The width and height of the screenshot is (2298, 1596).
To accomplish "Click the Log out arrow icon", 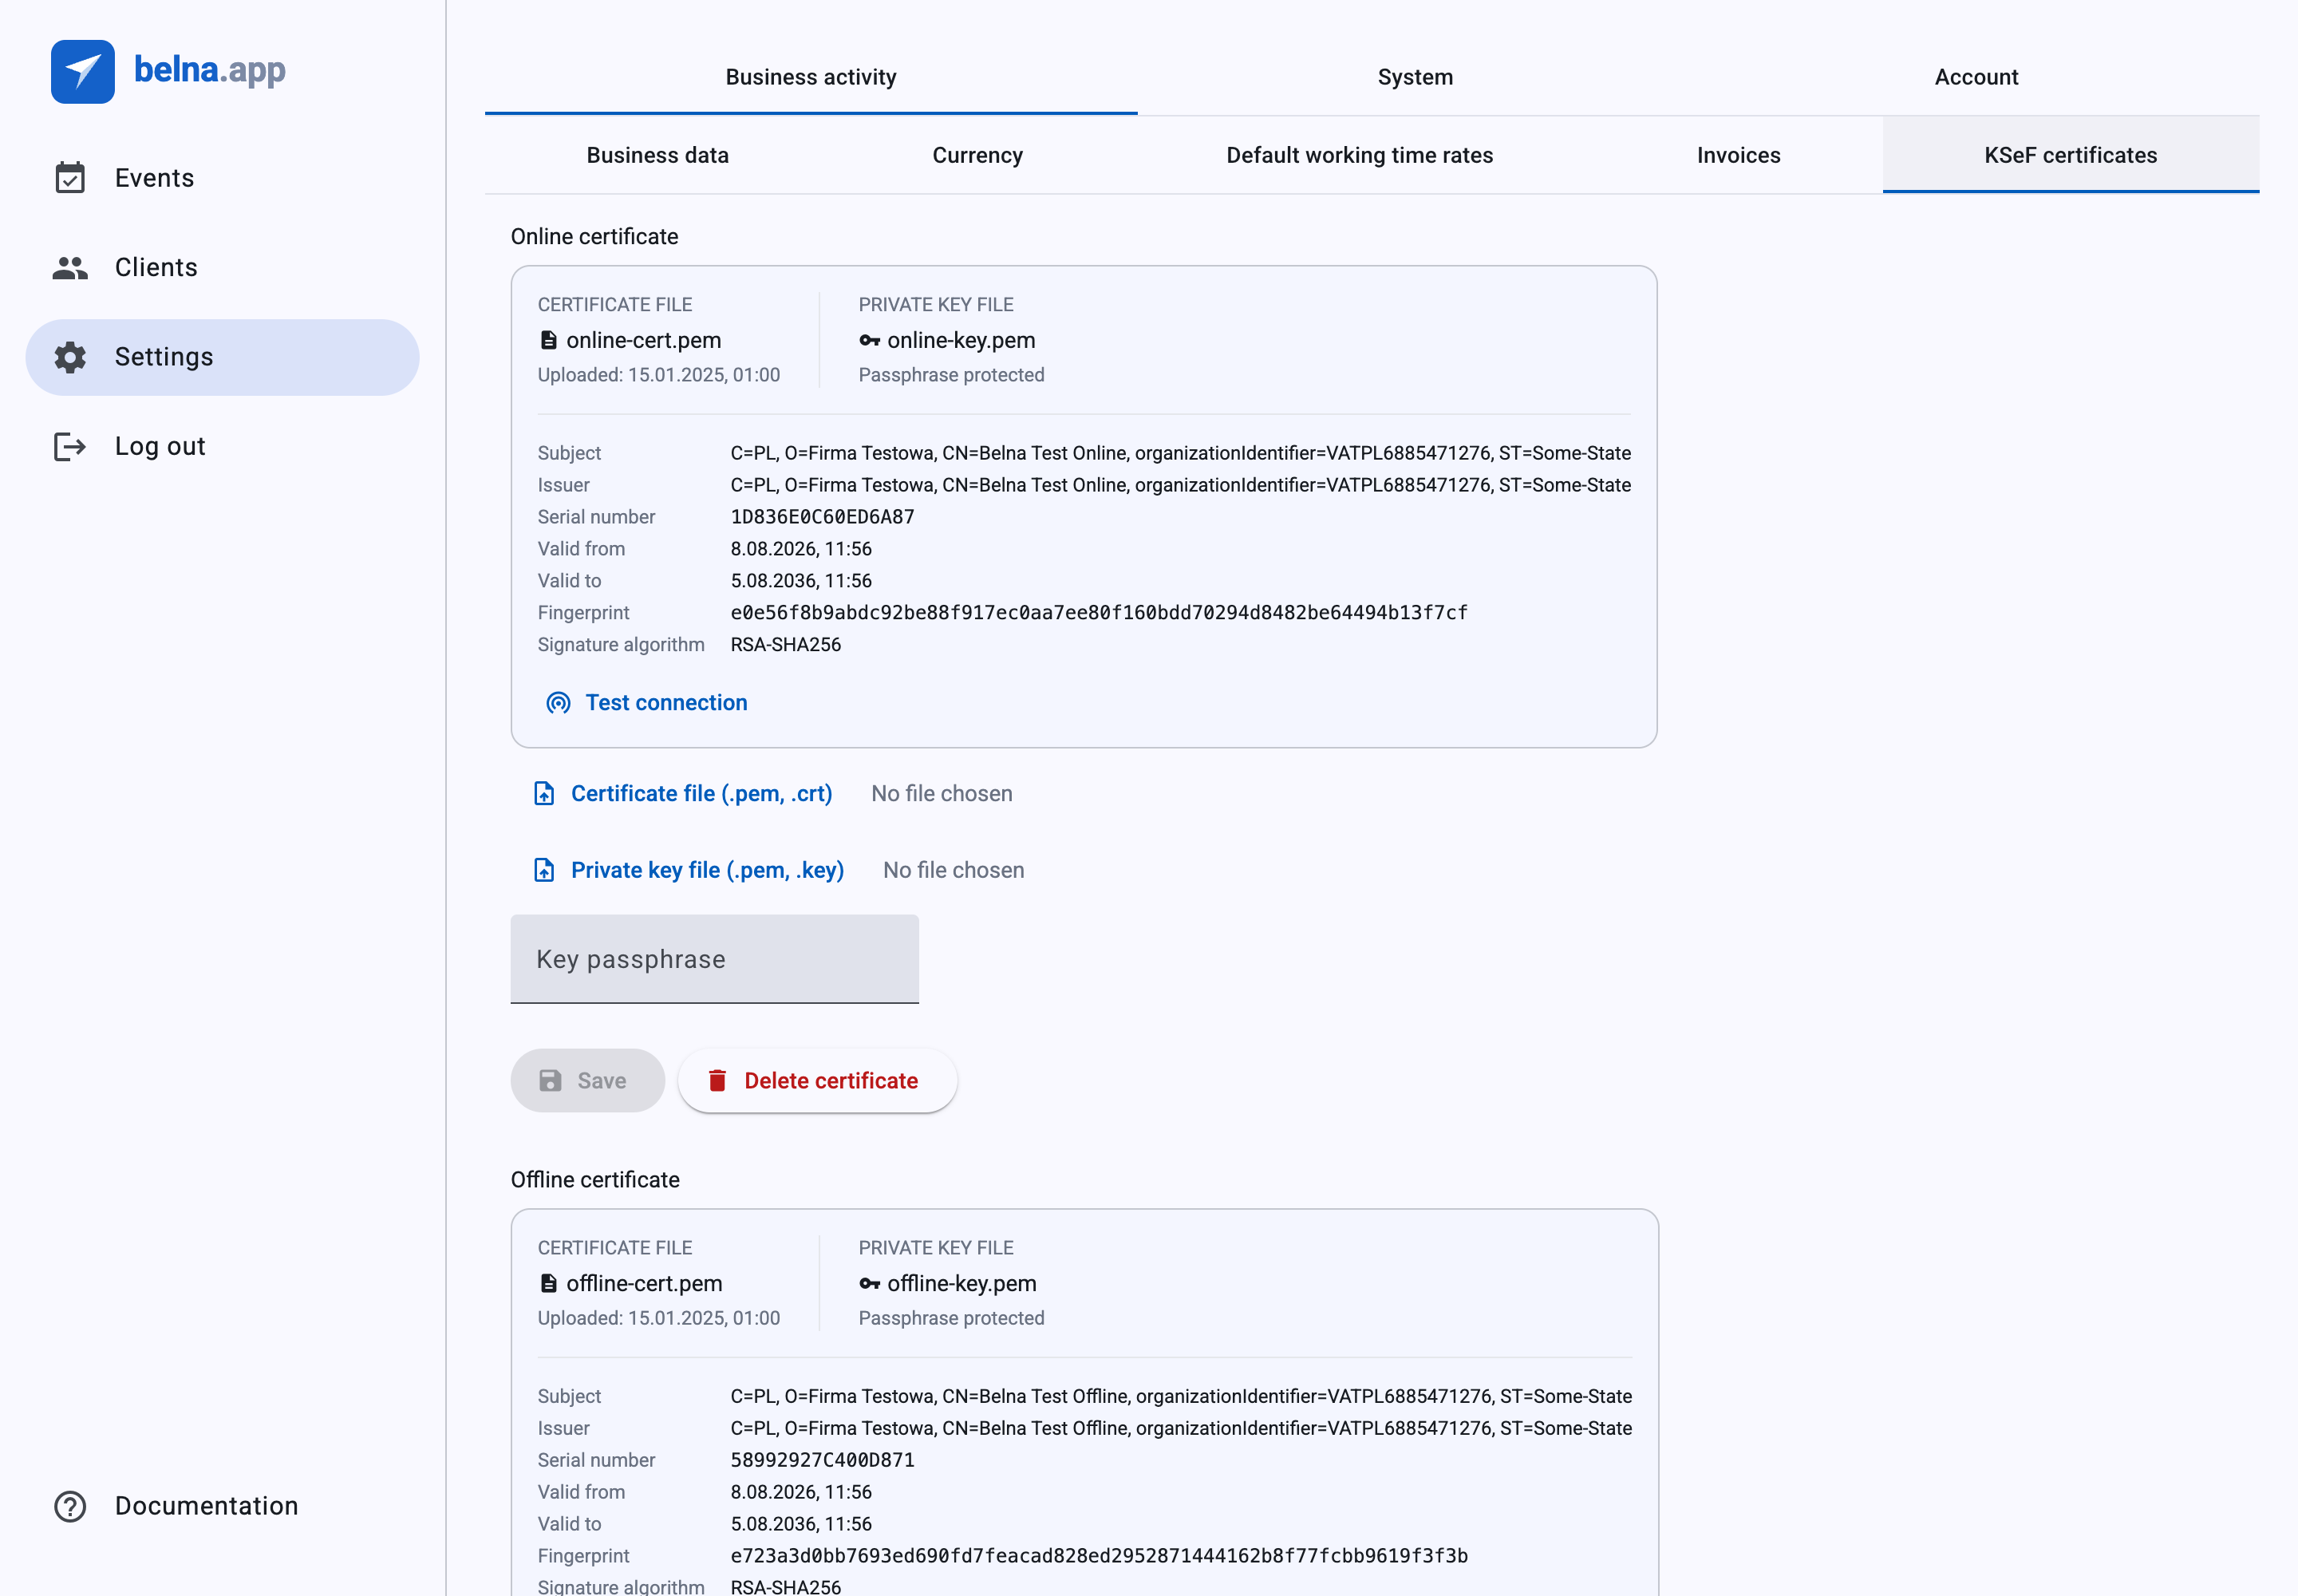I will tap(70, 446).
